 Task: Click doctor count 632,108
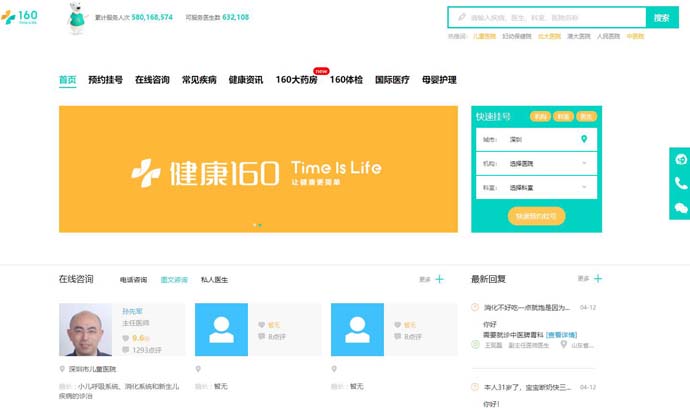point(235,17)
